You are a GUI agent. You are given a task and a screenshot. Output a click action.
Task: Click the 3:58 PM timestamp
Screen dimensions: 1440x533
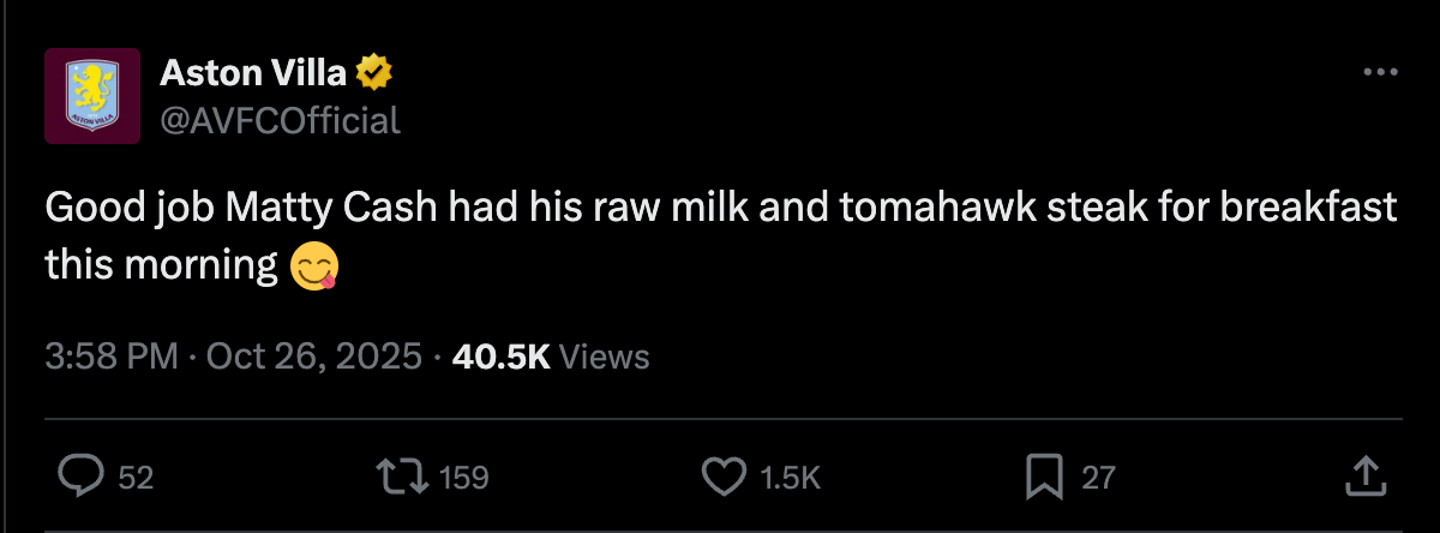pyautogui.click(x=111, y=357)
